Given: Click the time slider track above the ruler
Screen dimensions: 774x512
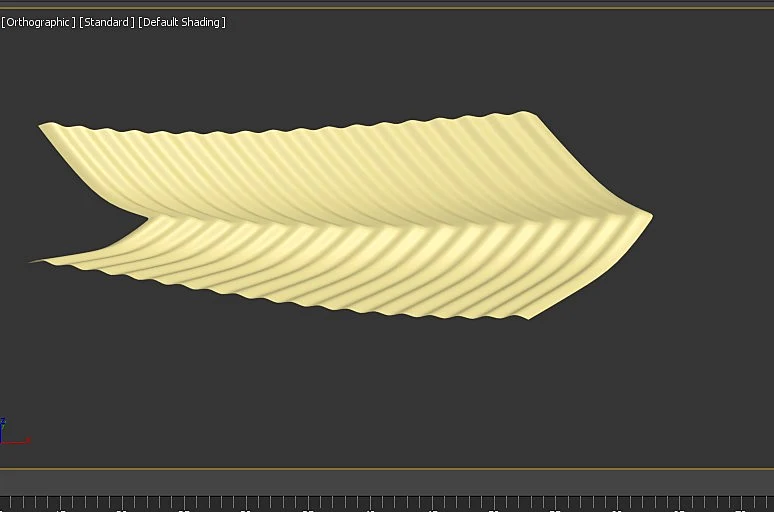Looking at the screenshot, I should (x=387, y=481).
